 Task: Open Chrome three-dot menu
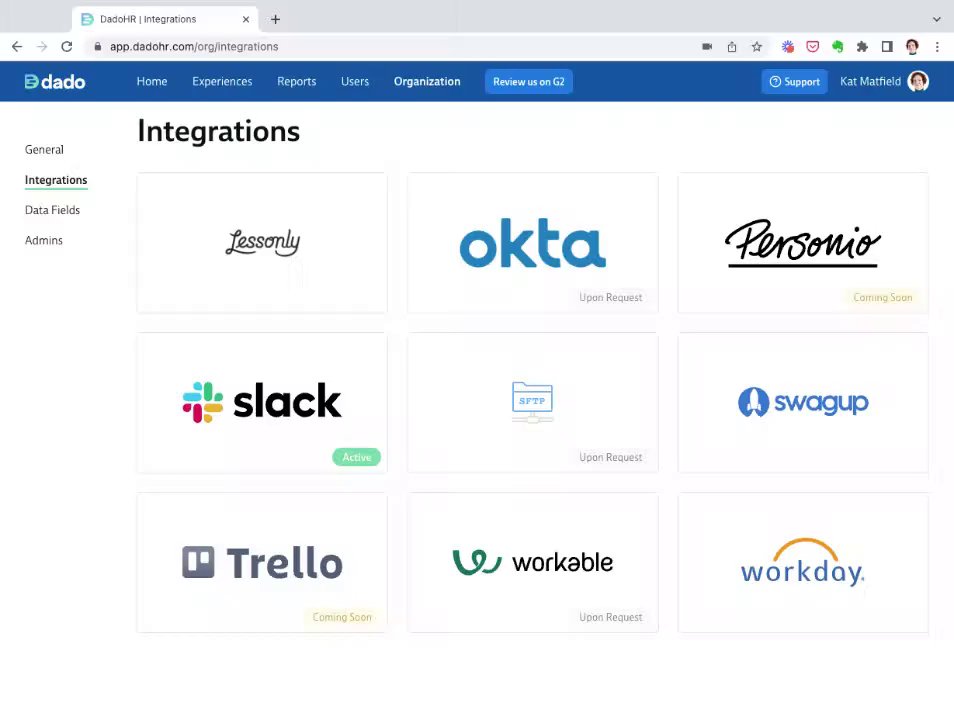click(x=937, y=47)
